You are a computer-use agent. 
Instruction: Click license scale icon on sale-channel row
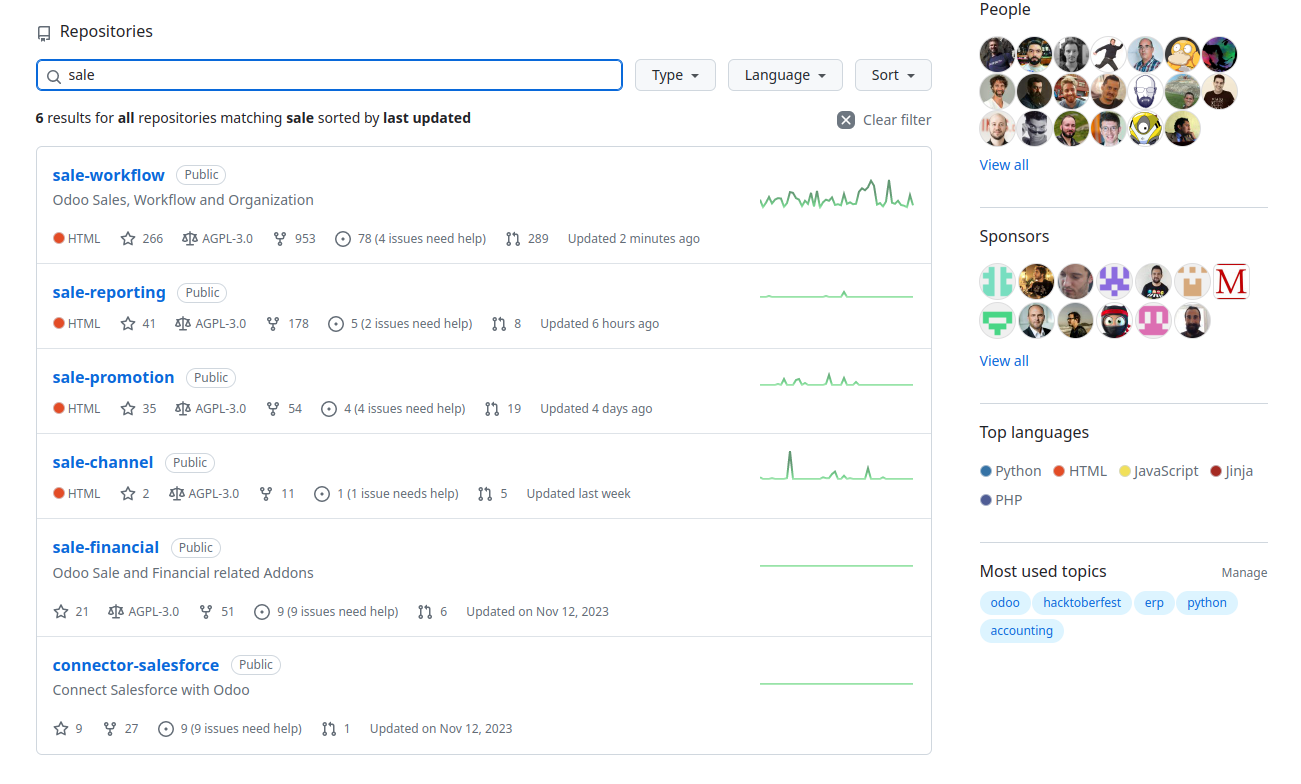click(177, 494)
